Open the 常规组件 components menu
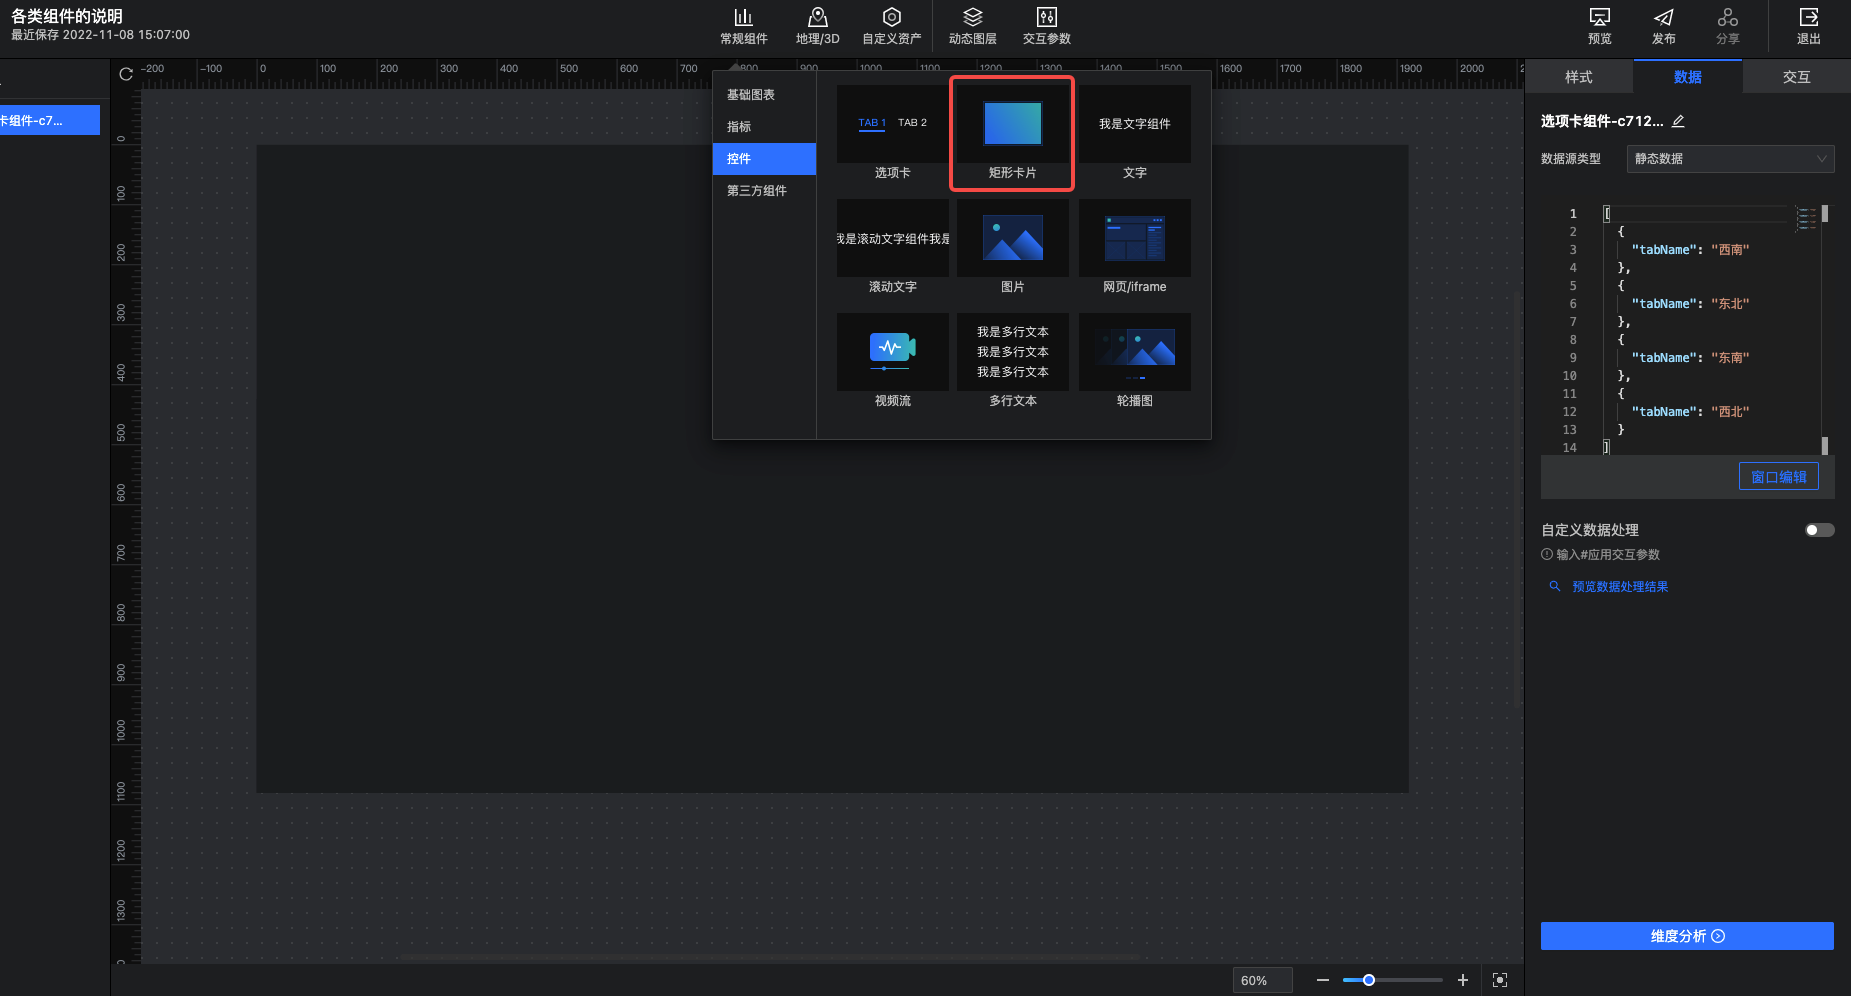 (x=743, y=26)
